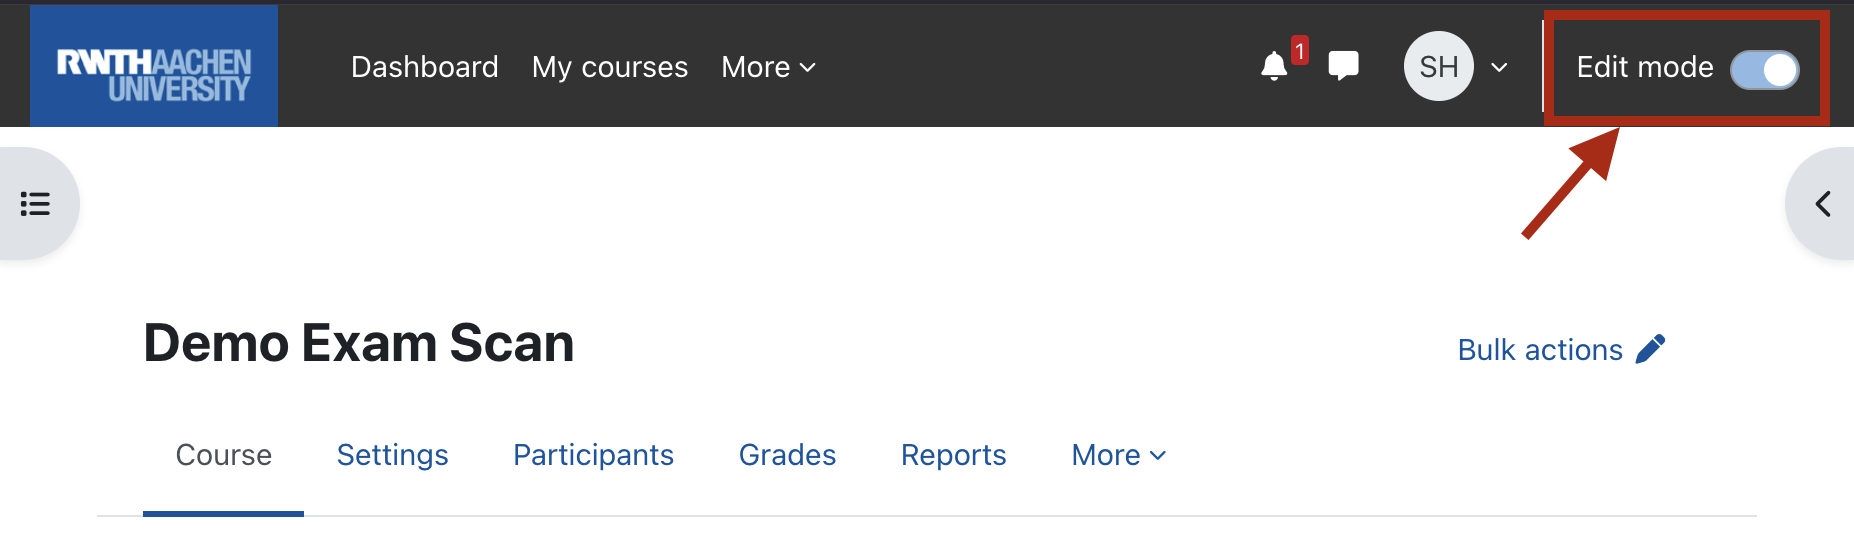This screenshot has height=548, width=1854.
Task: Open the Participants tab
Action: [x=593, y=455]
